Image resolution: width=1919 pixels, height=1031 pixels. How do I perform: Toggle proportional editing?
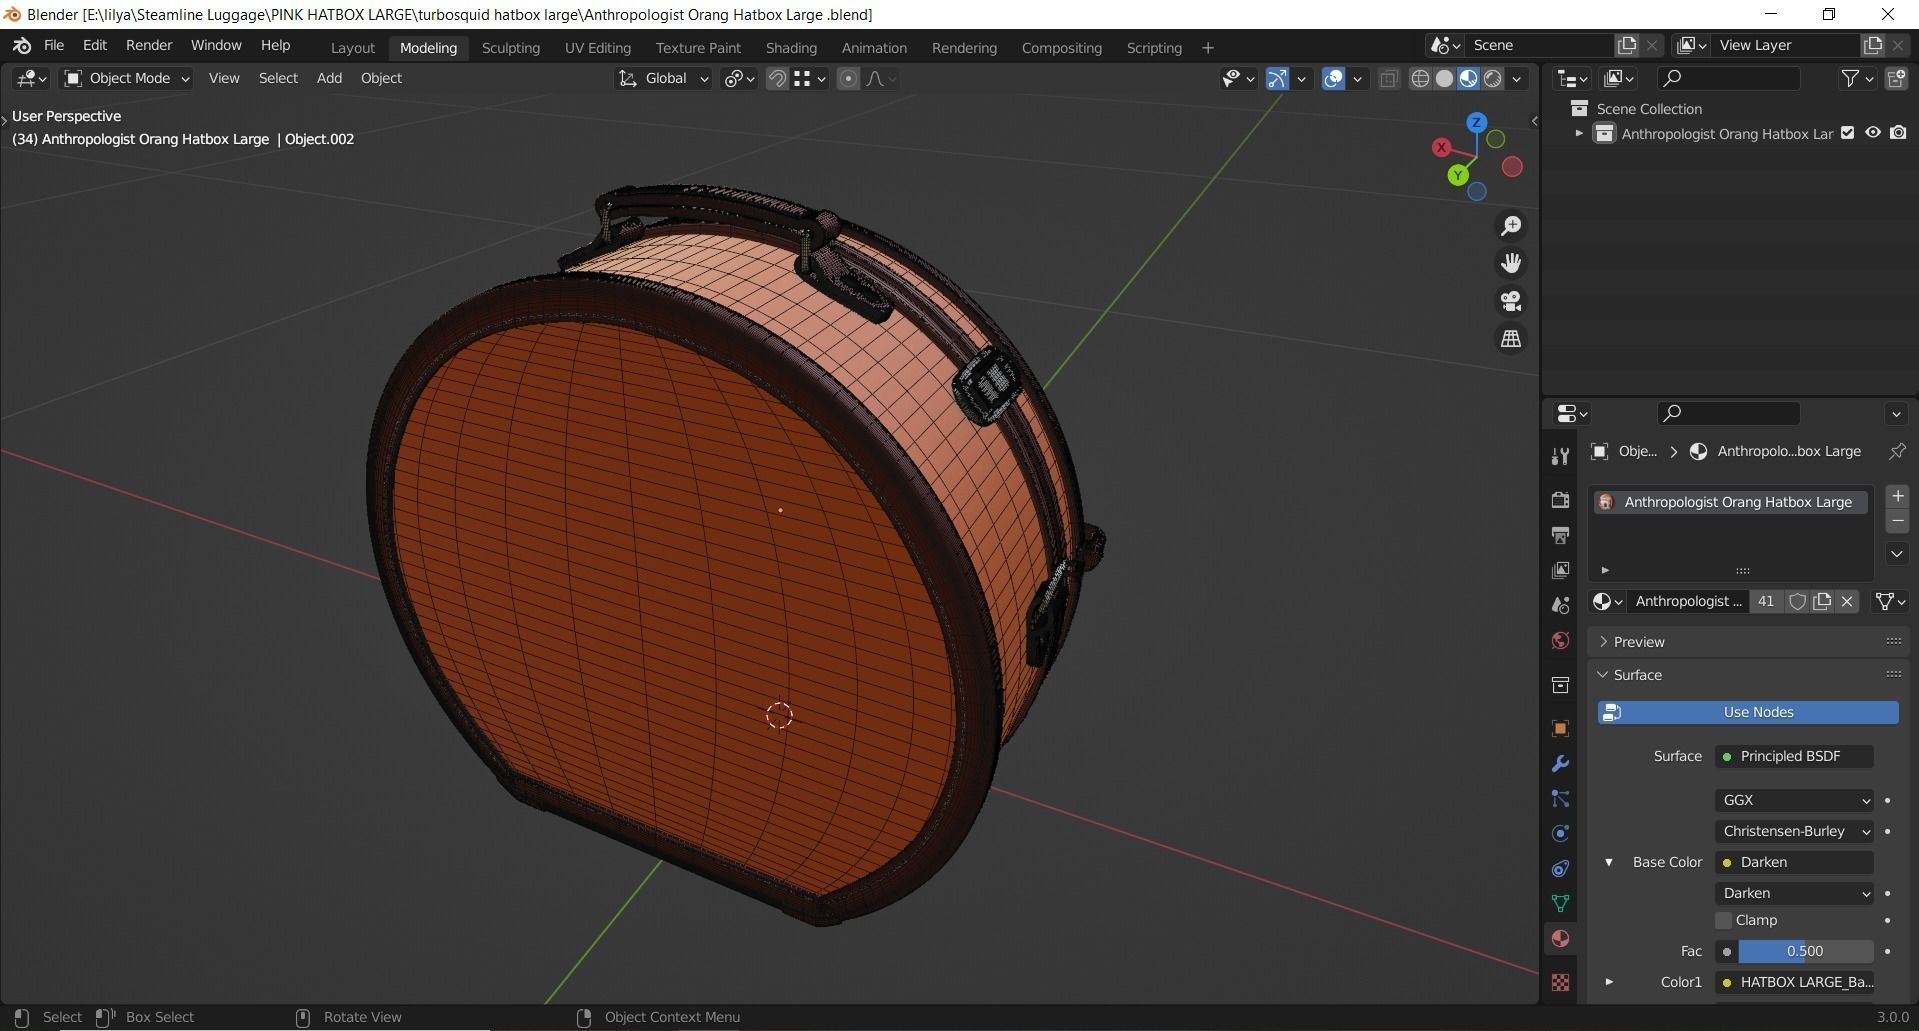tap(848, 78)
